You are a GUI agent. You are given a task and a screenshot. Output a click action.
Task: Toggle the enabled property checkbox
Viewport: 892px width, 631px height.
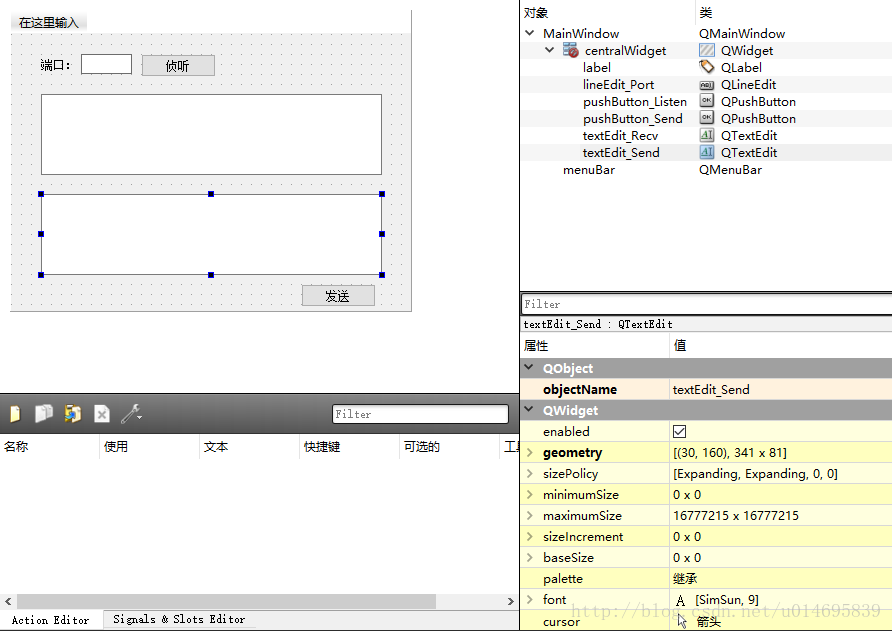pos(680,432)
